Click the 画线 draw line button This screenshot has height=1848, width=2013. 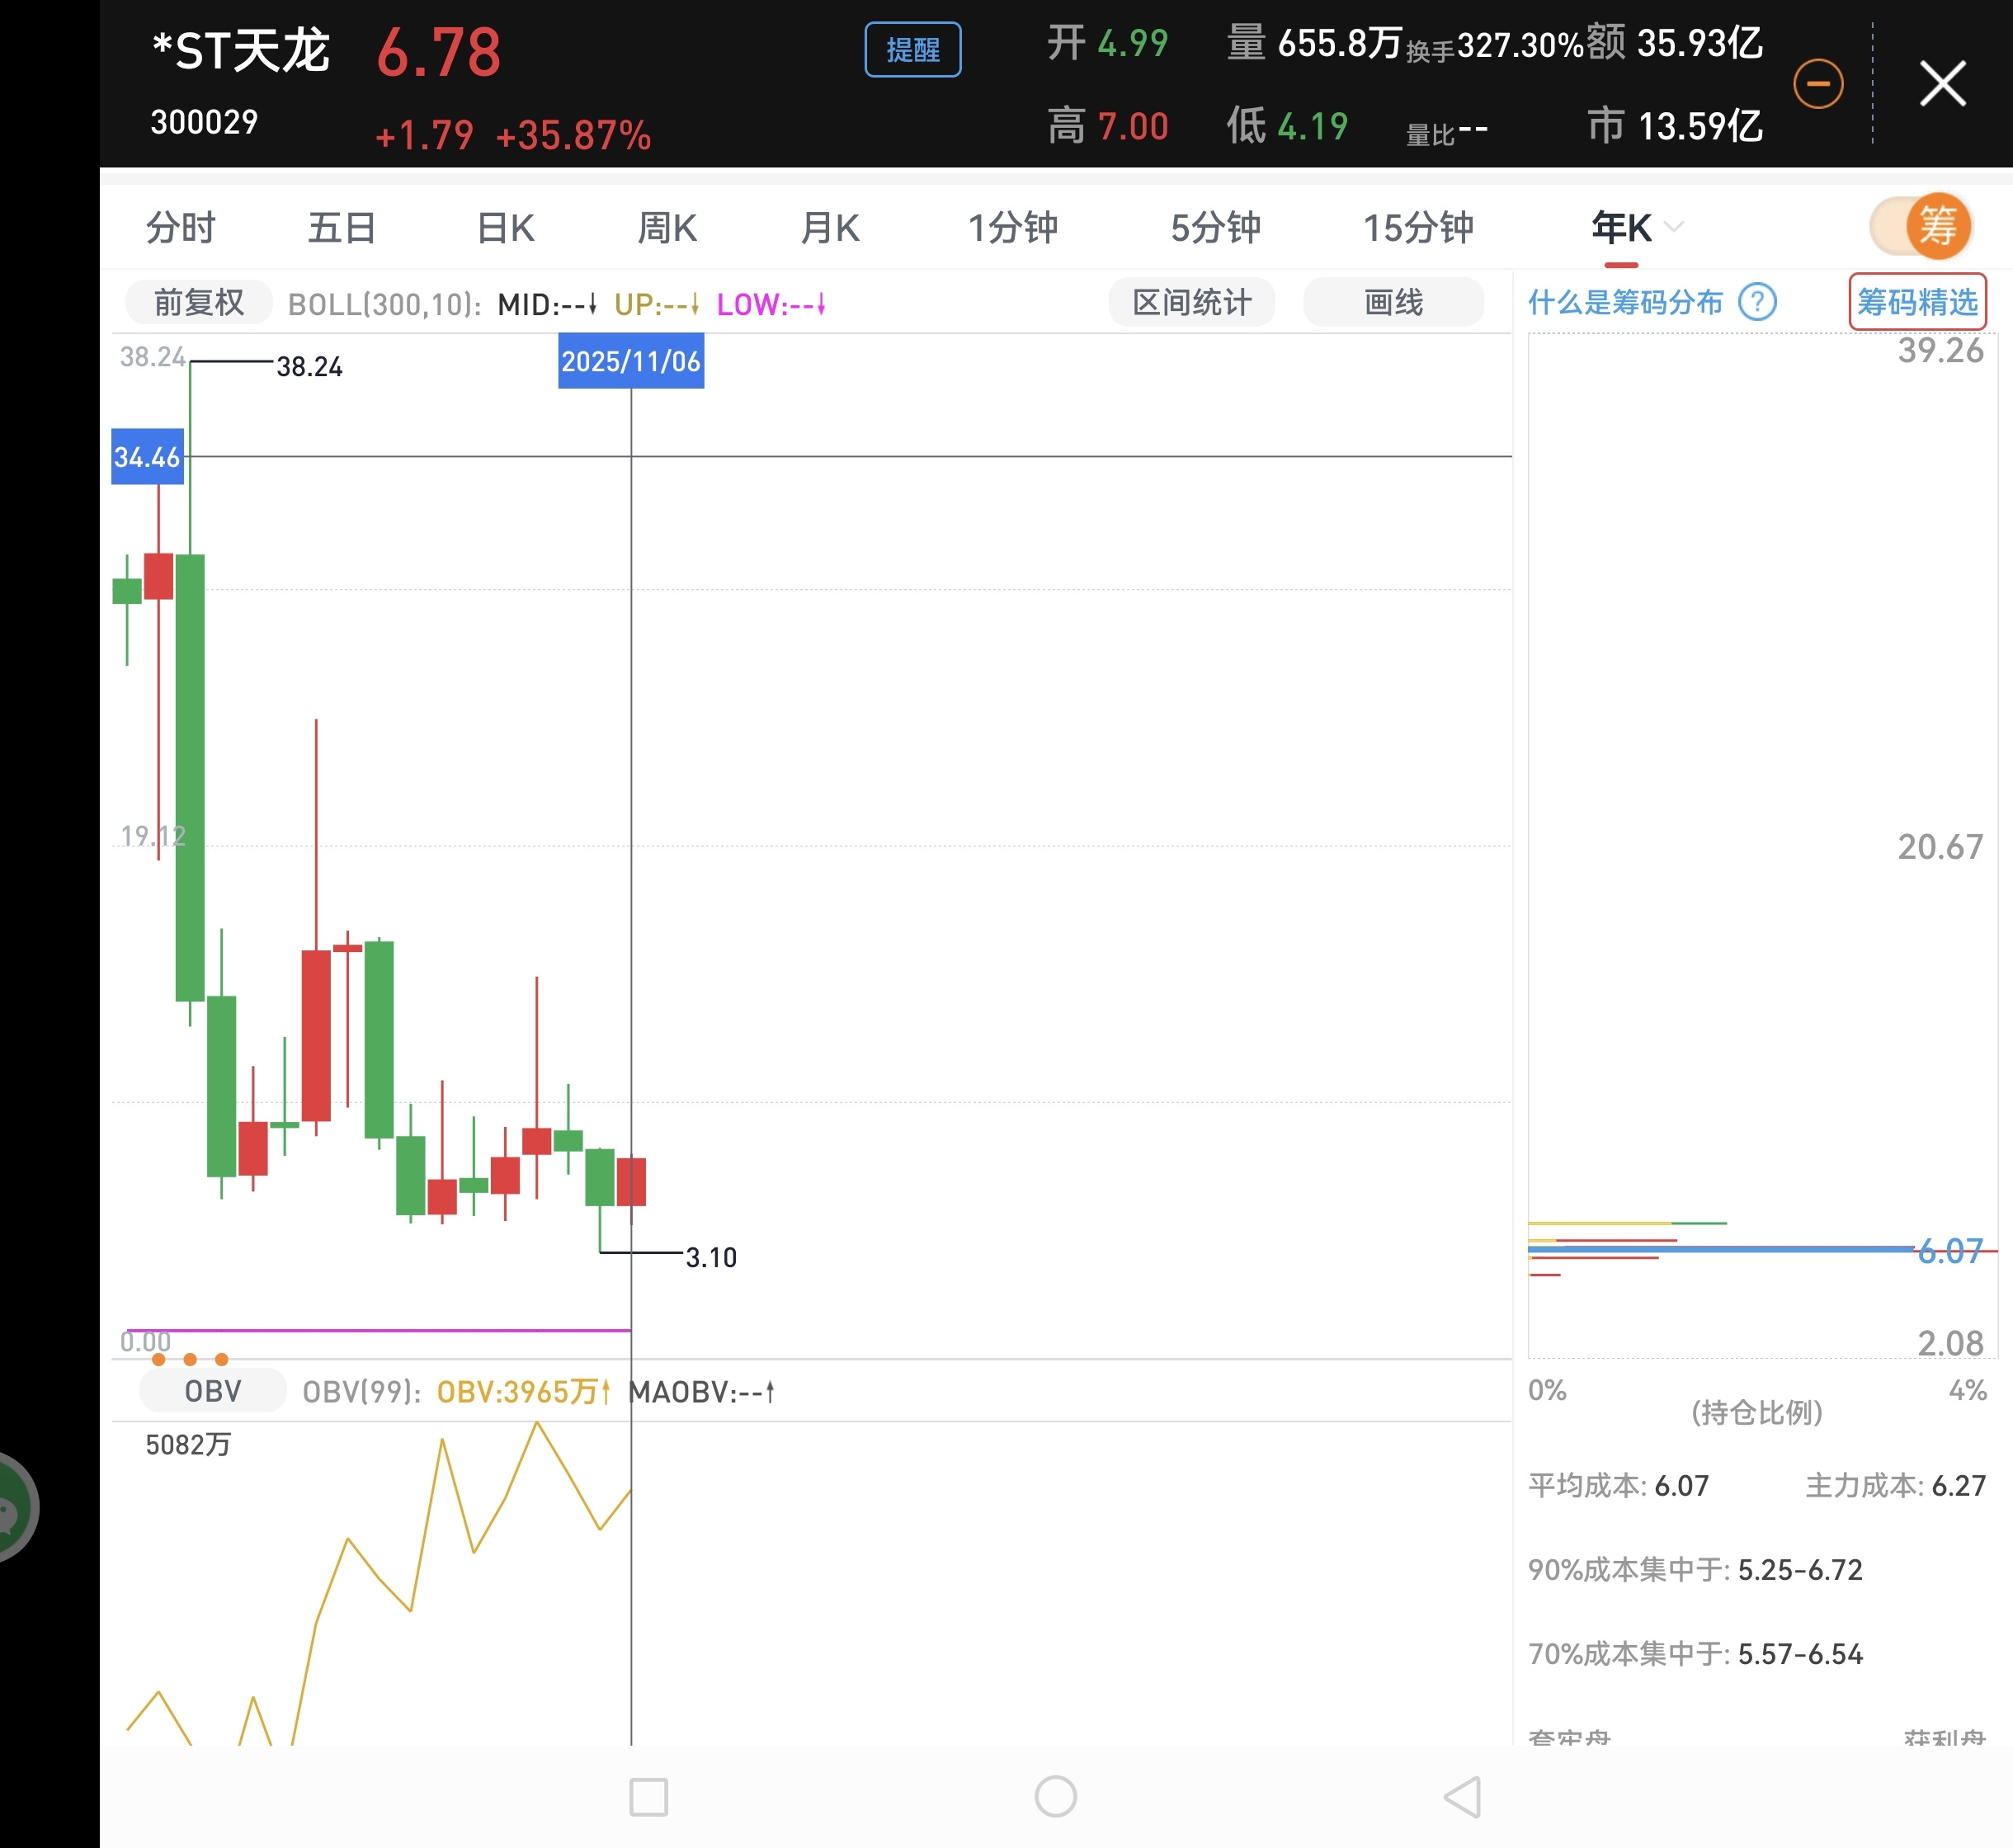click(x=1393, y=303)
